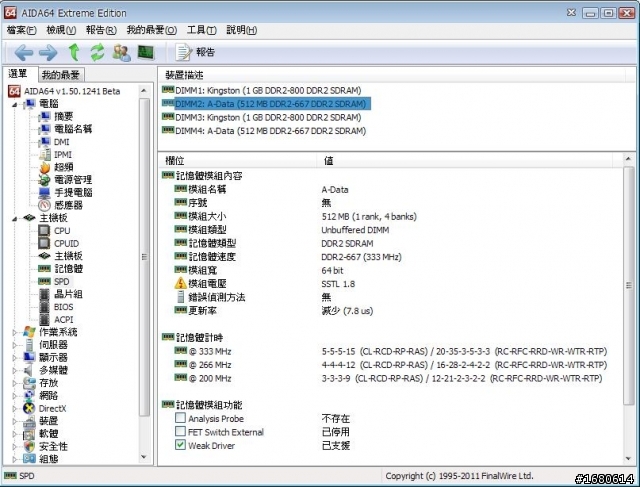This screenshot has height=487, width=640.
Task: Expand the 作業系統 tree node
Action: (14, 332)
